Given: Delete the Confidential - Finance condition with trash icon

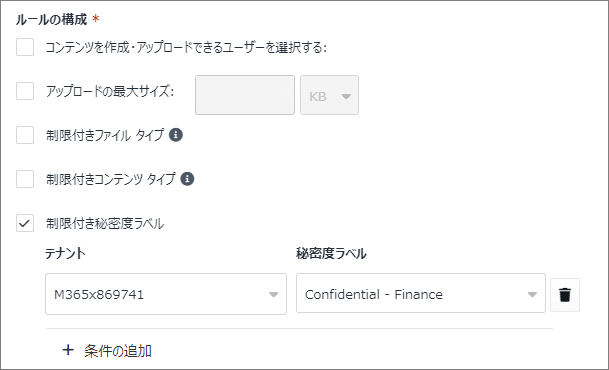Looking at the screenshot, I should (x=565, y=295).
